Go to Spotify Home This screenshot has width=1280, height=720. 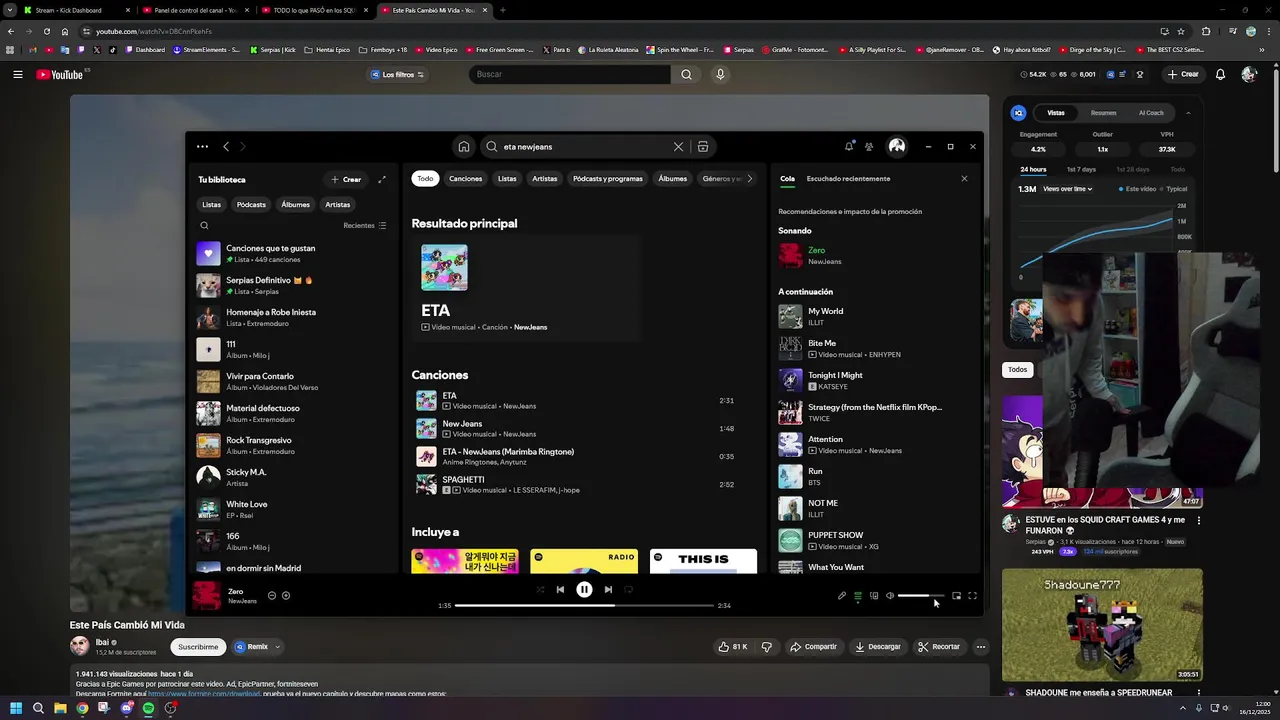(464, 146)
